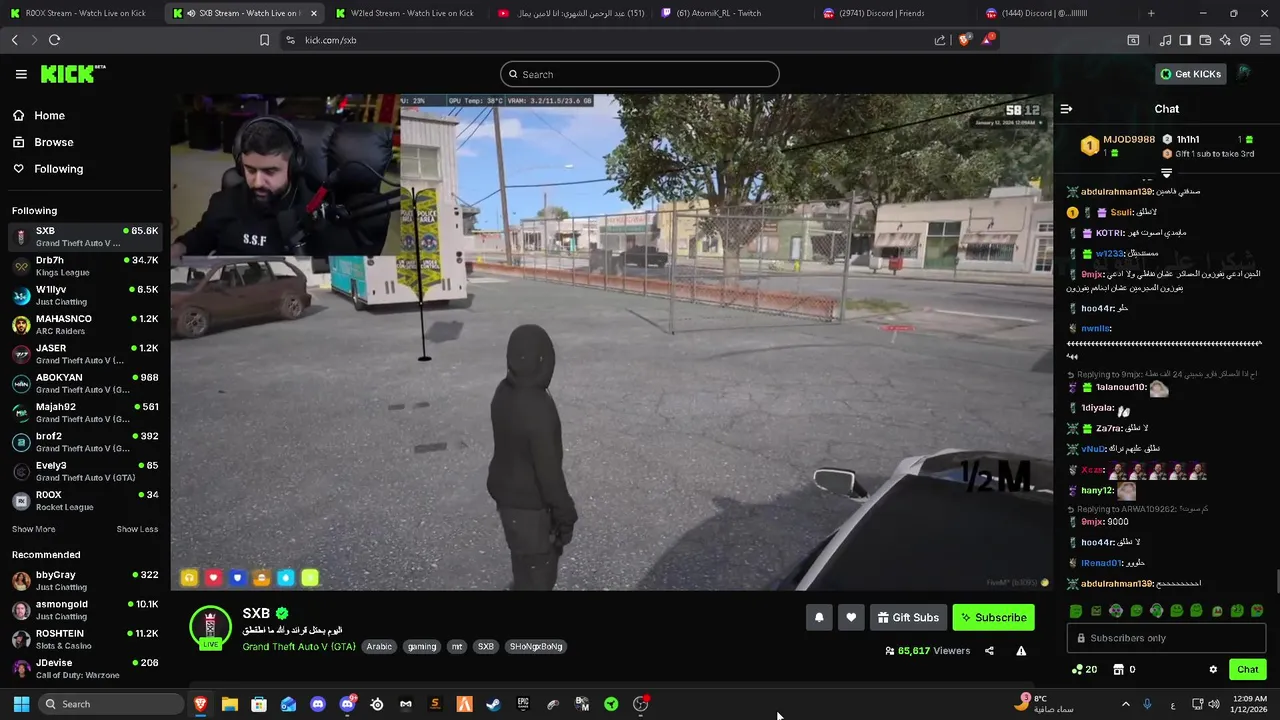Open the Kick hamburger sidebar menu
The width and height of the screenshot is (1280, 720).
21,74
